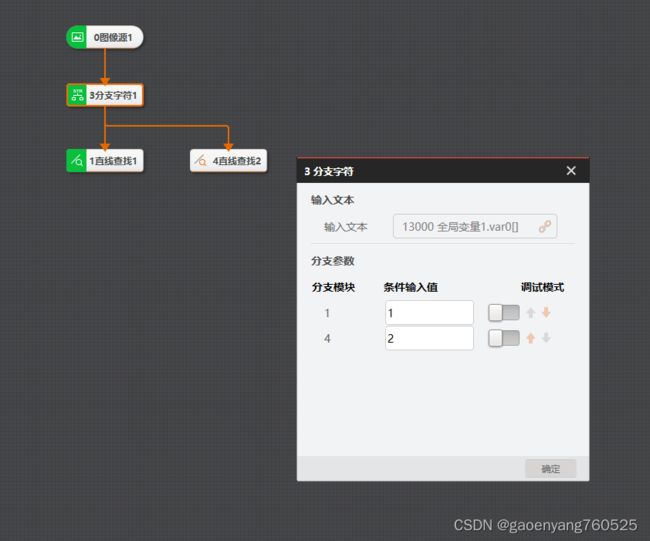Close the 3 分支字符 dialog
650x541 pixels.
coord(571,171)
